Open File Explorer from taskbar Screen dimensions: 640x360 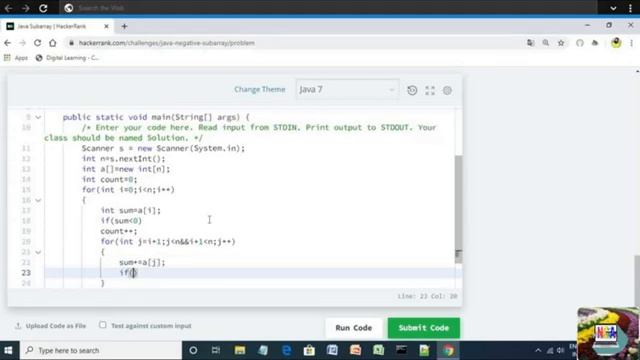[x=240, y=350]
